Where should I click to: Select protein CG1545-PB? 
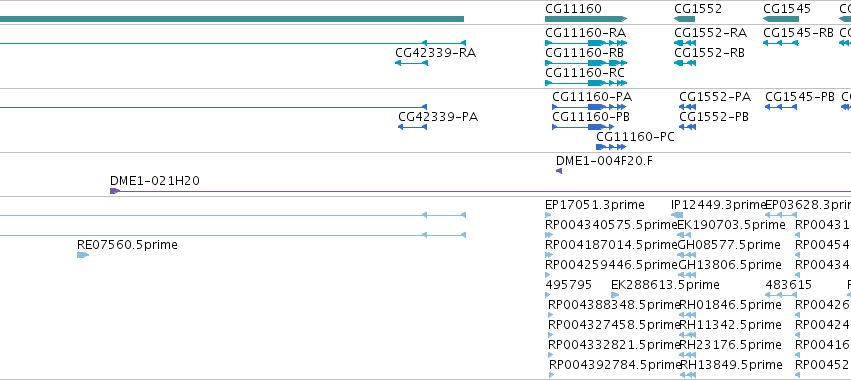pyautogui.click(x=800, y=97)
